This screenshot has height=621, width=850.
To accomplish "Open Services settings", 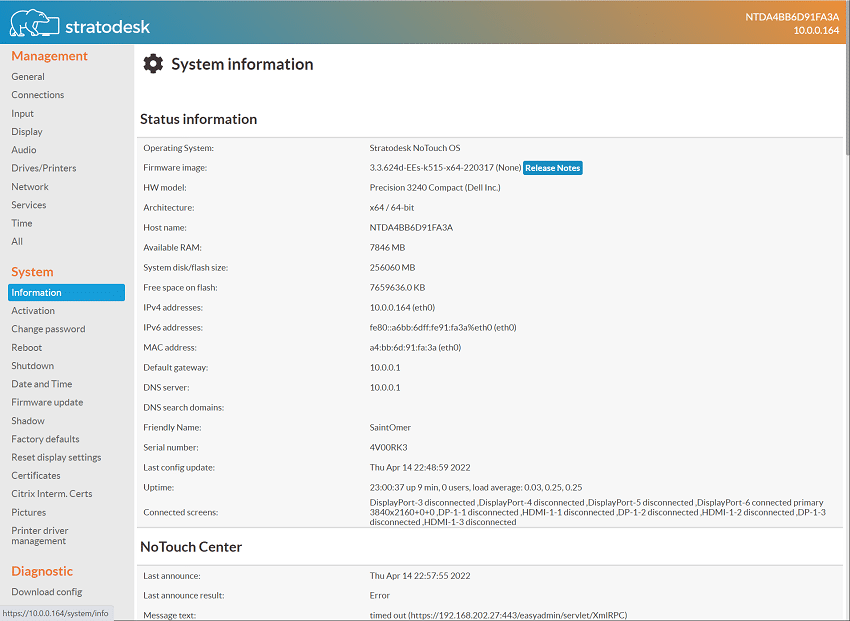I will (29, 205).
